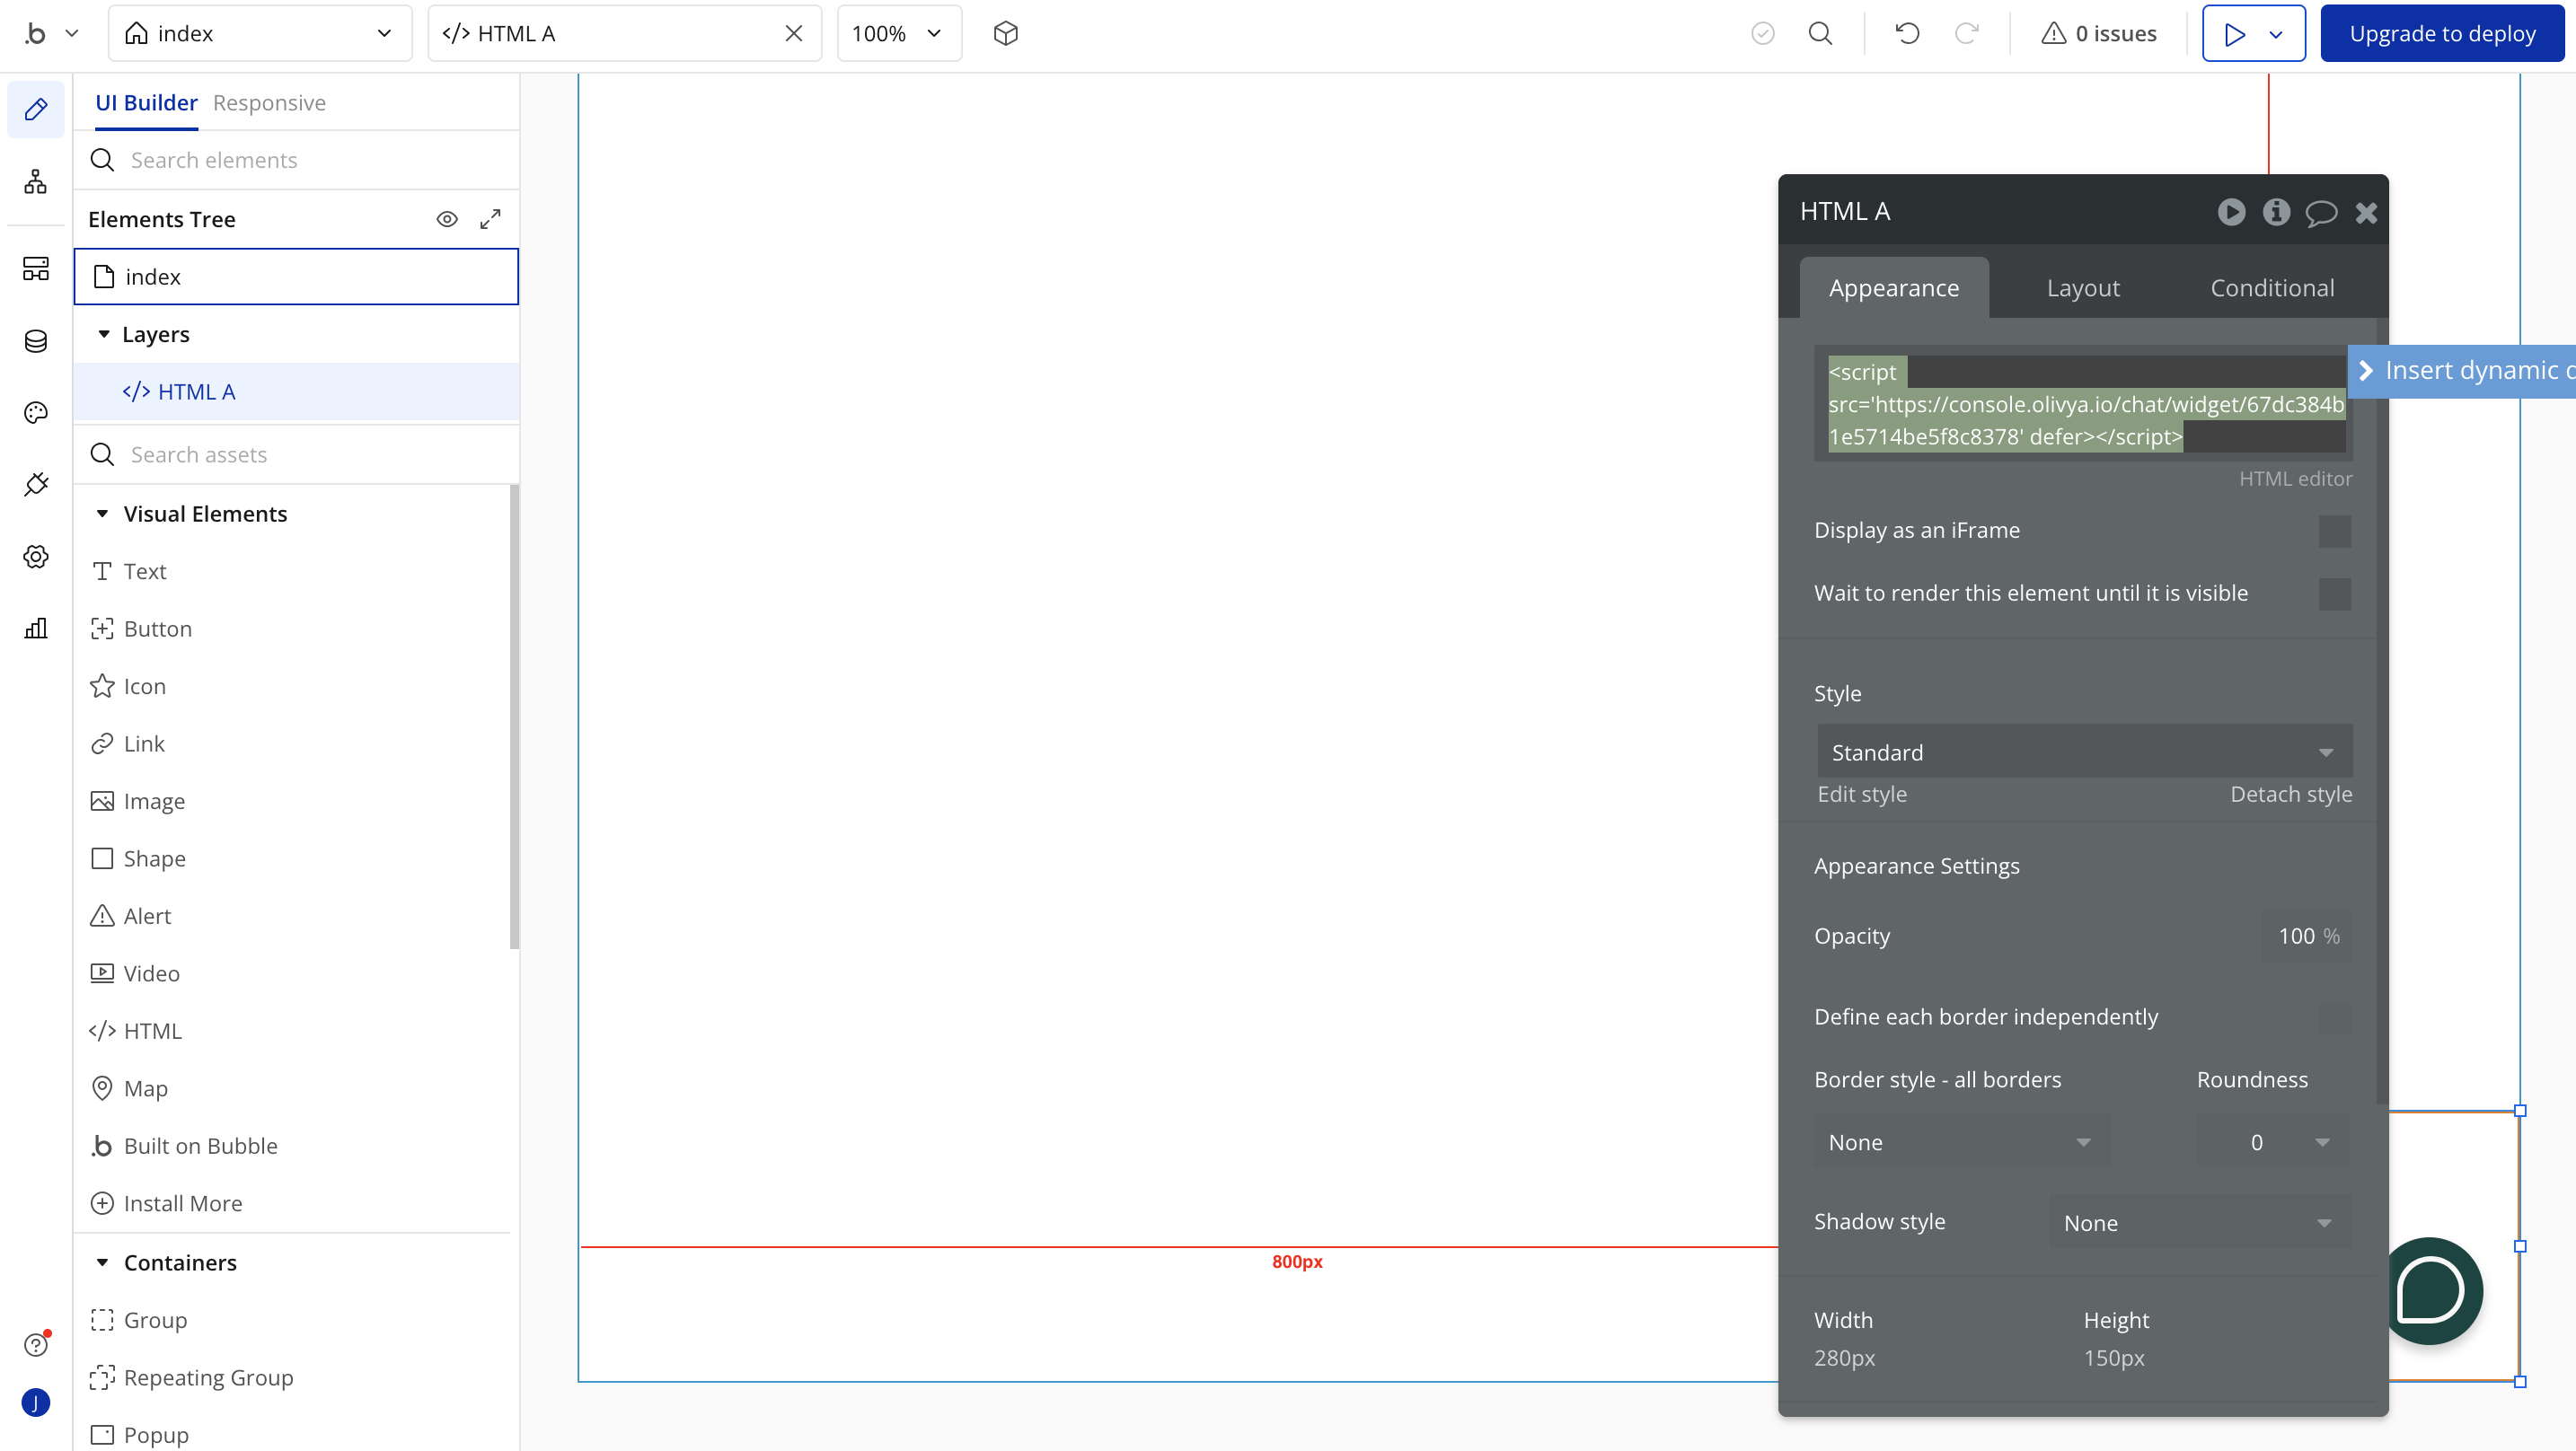Screen dimensions: 2576x1451
Task: Open the Roundness dropdown
Action: click(x=2273, y=1143)
